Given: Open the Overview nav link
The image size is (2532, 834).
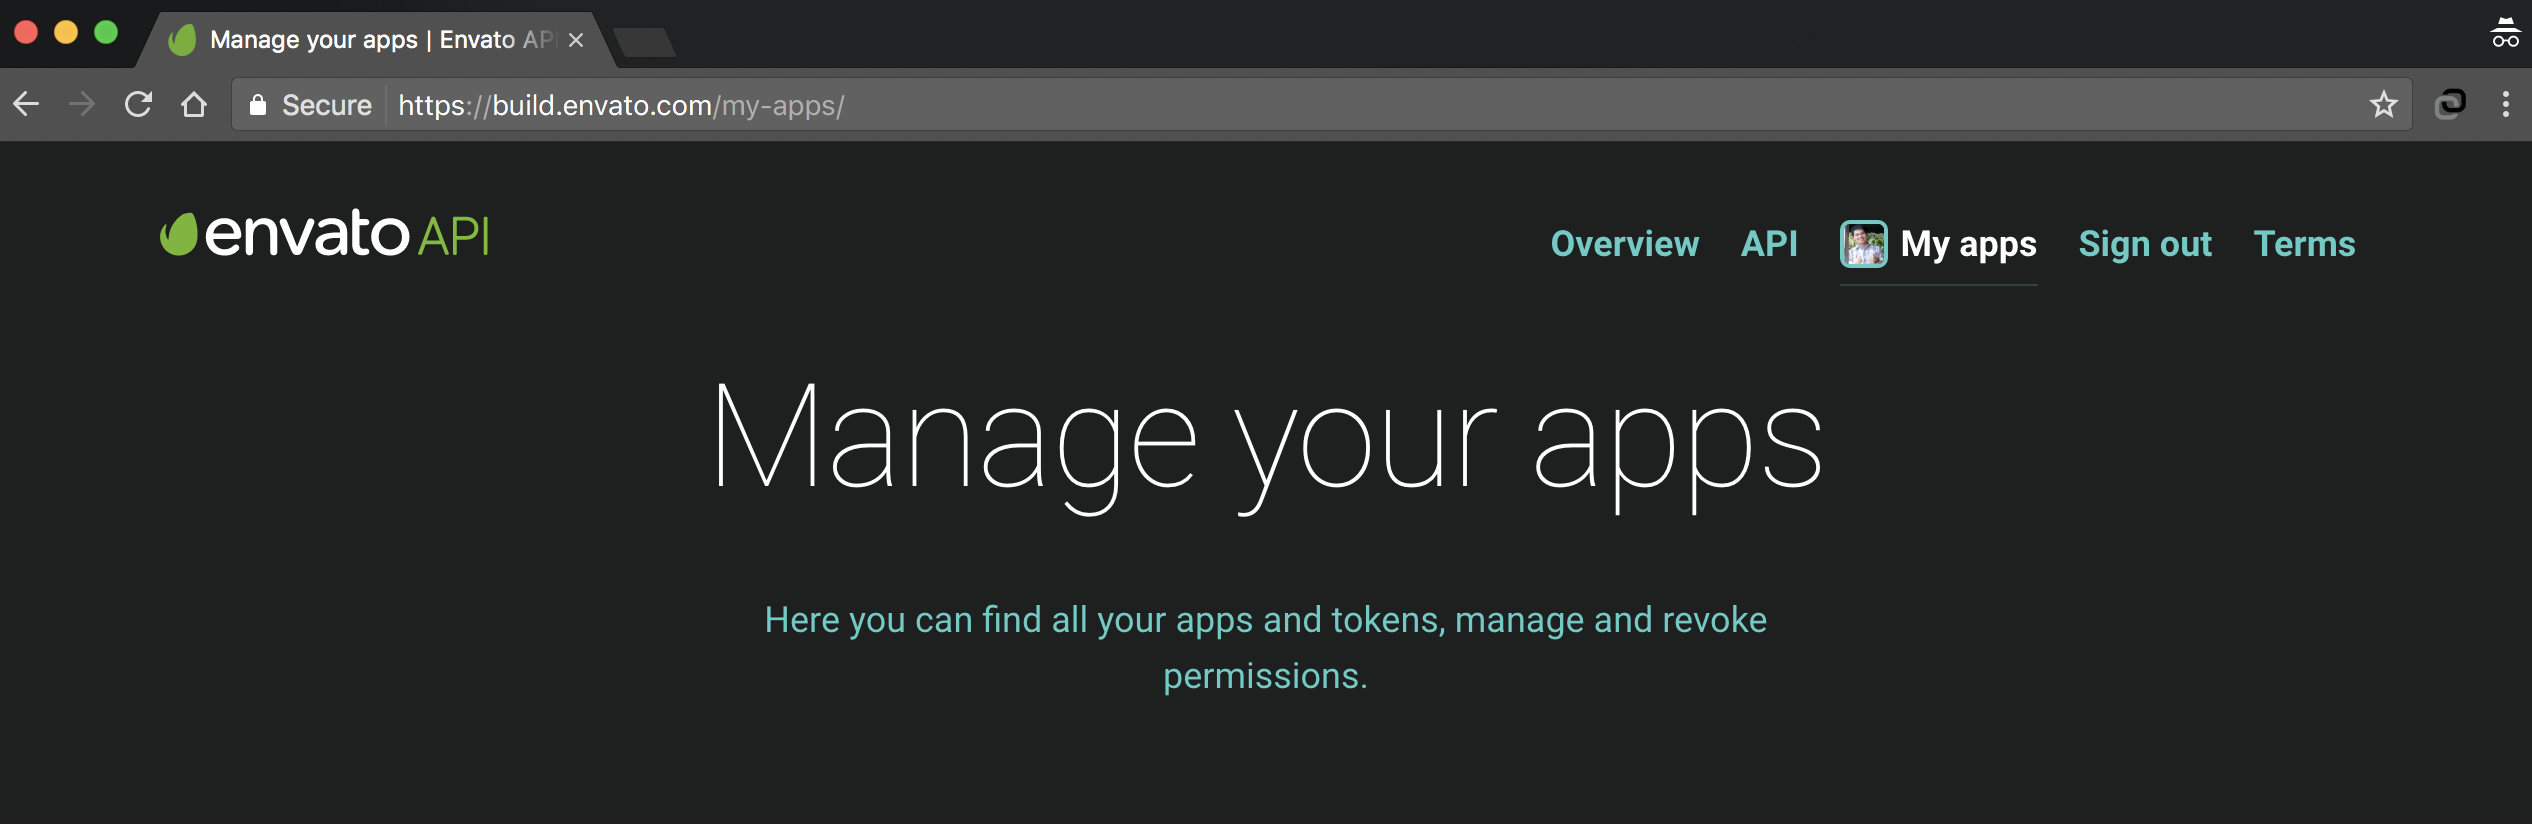Looking at the screenshot, I should point(1625,244).
